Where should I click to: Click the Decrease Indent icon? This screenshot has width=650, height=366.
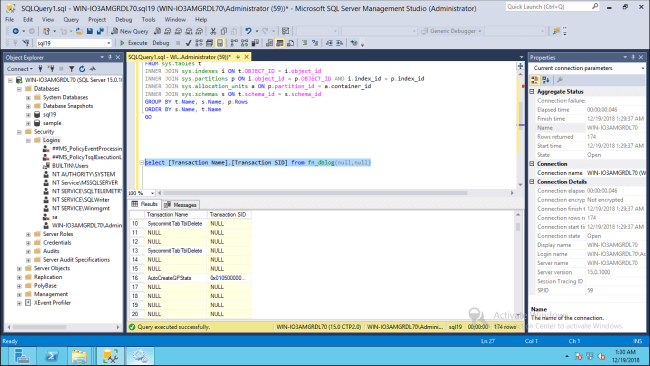[330, 43]
